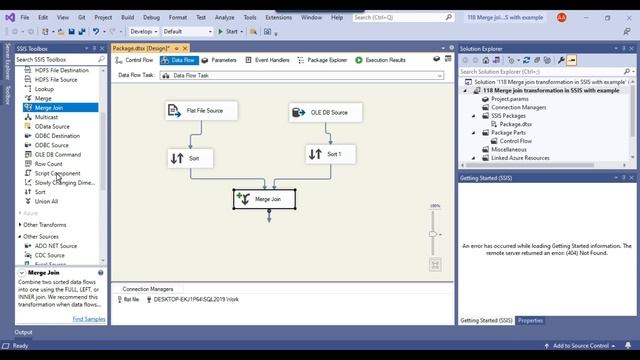Collapse Other Sources group
The image size is (640, 360).
[20, 237]
